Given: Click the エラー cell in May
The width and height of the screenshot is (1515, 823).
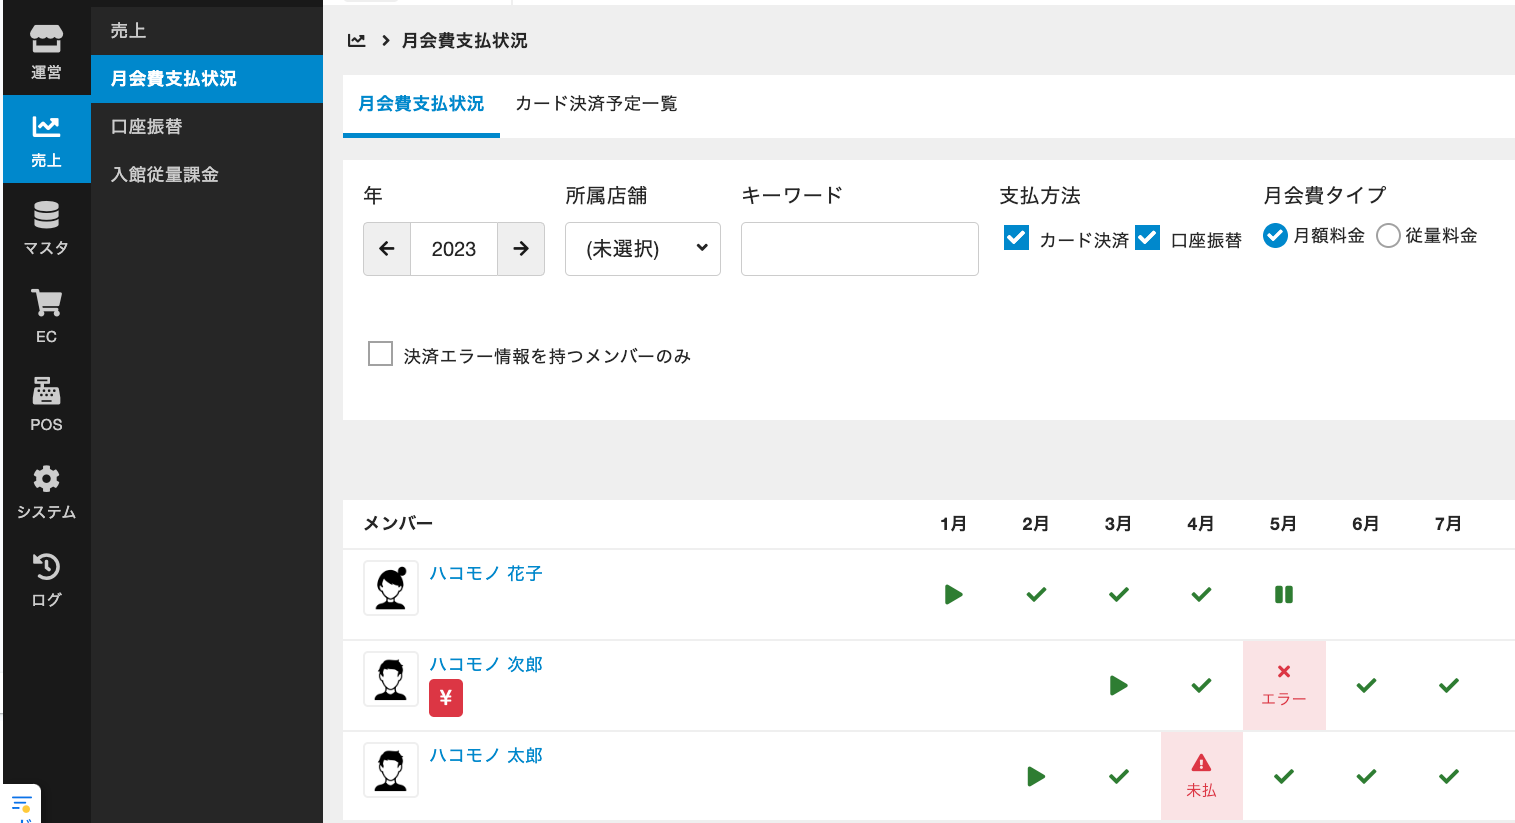Looking at the screenshot, I should [x=1284, y=685].
